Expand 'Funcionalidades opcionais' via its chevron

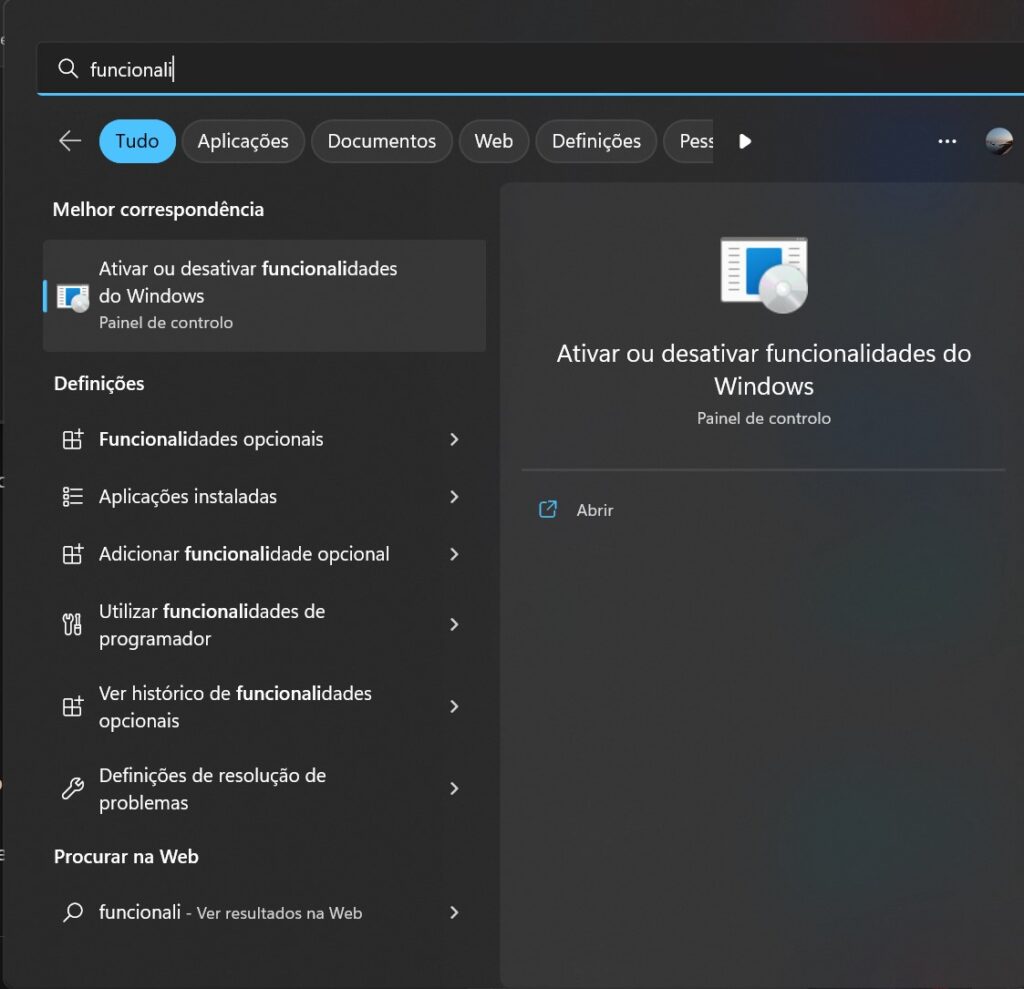click(455, 439)
